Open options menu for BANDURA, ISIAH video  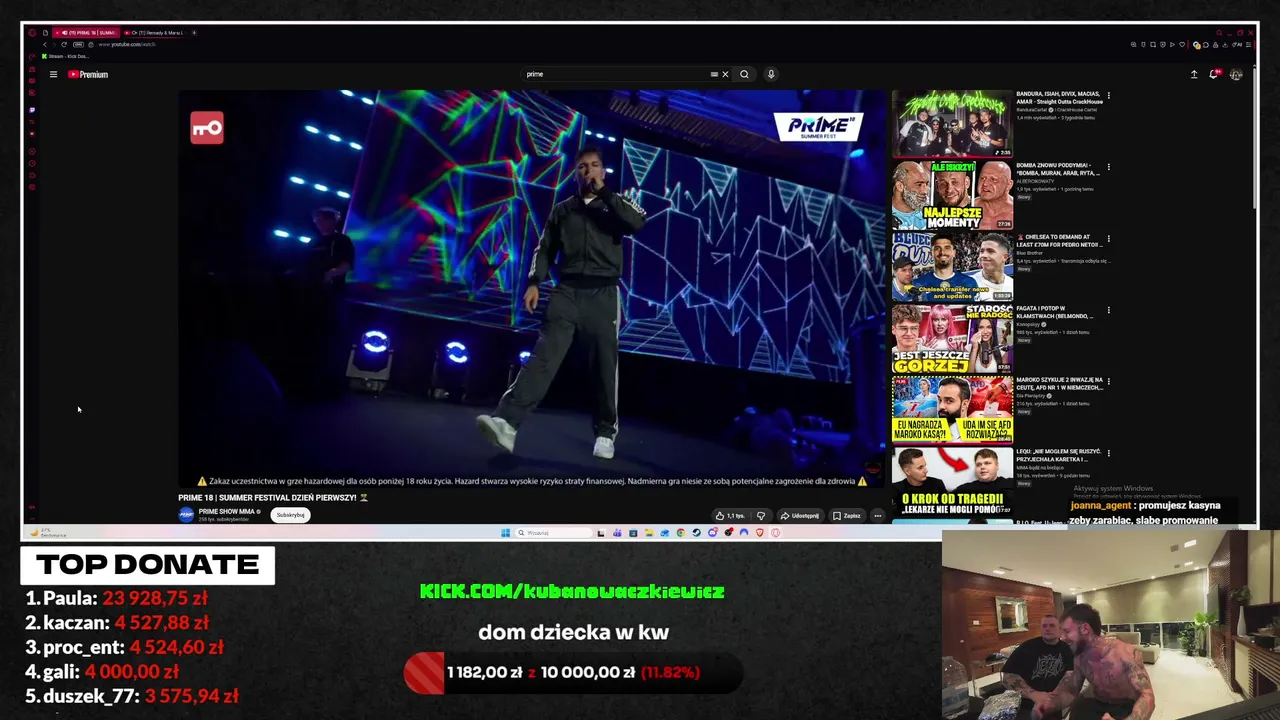[1108, 96]
